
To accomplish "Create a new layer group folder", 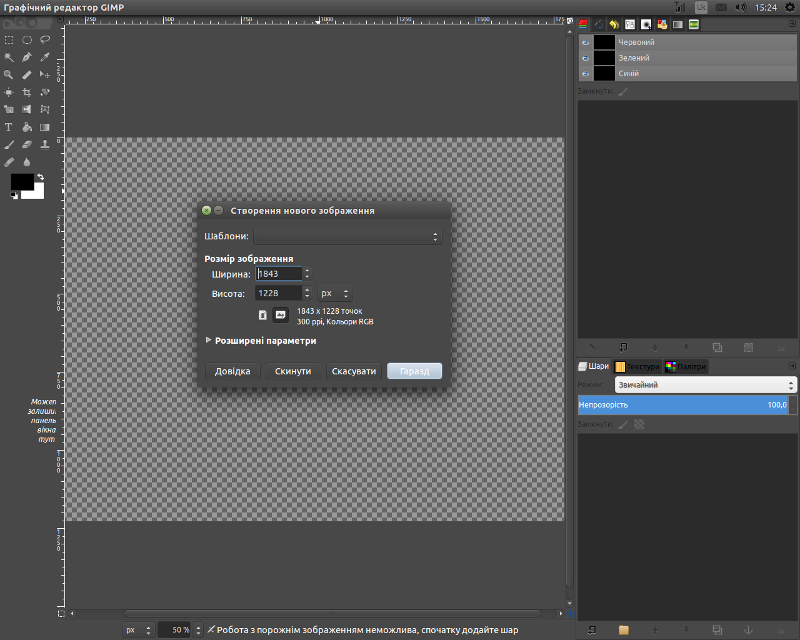I will click(623, 630).
